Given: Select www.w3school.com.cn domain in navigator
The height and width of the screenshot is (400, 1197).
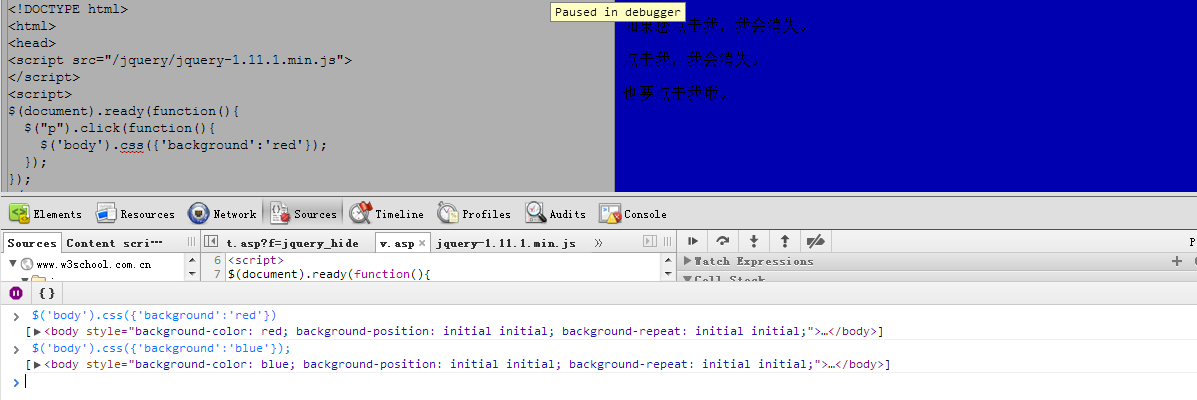Looking at the screenshot, I should click(x=93, y=265).
